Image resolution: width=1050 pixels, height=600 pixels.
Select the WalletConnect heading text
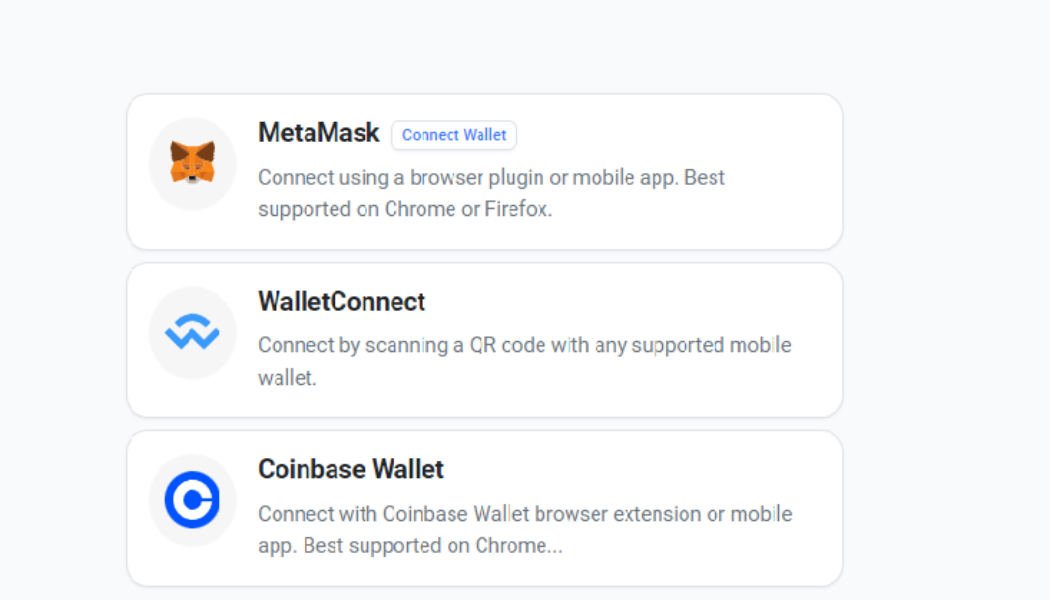(341, 302)
